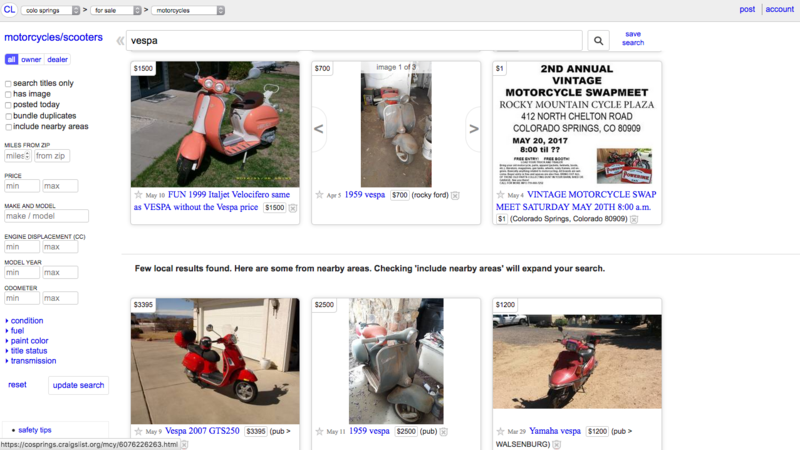Viewport: 800px width, 450px height.
Task: Open the orange Italjet scooter photo
Action: click(x=215, y=124)
